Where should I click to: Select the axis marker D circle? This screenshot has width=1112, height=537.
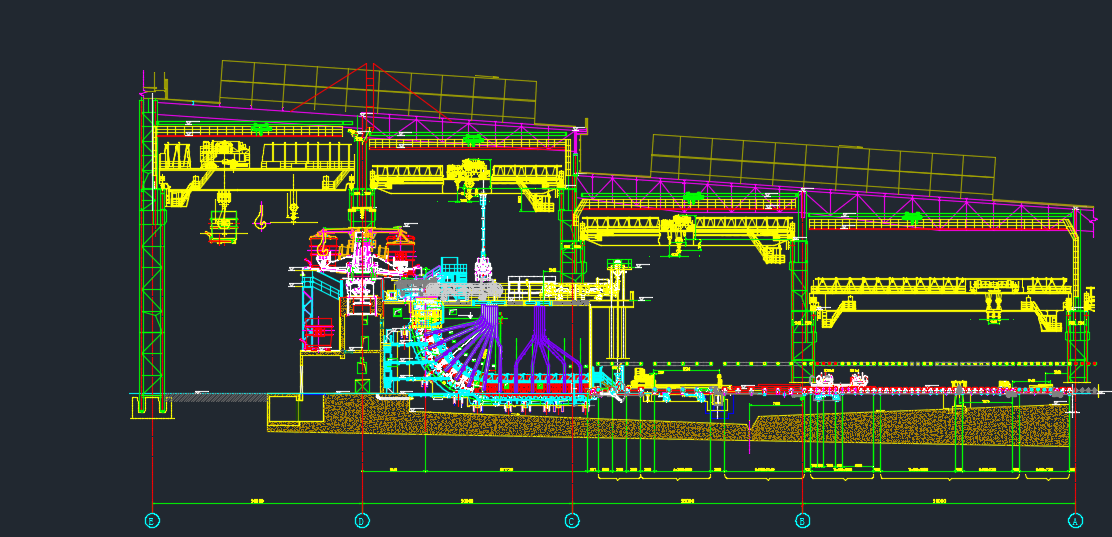(362, 520)
